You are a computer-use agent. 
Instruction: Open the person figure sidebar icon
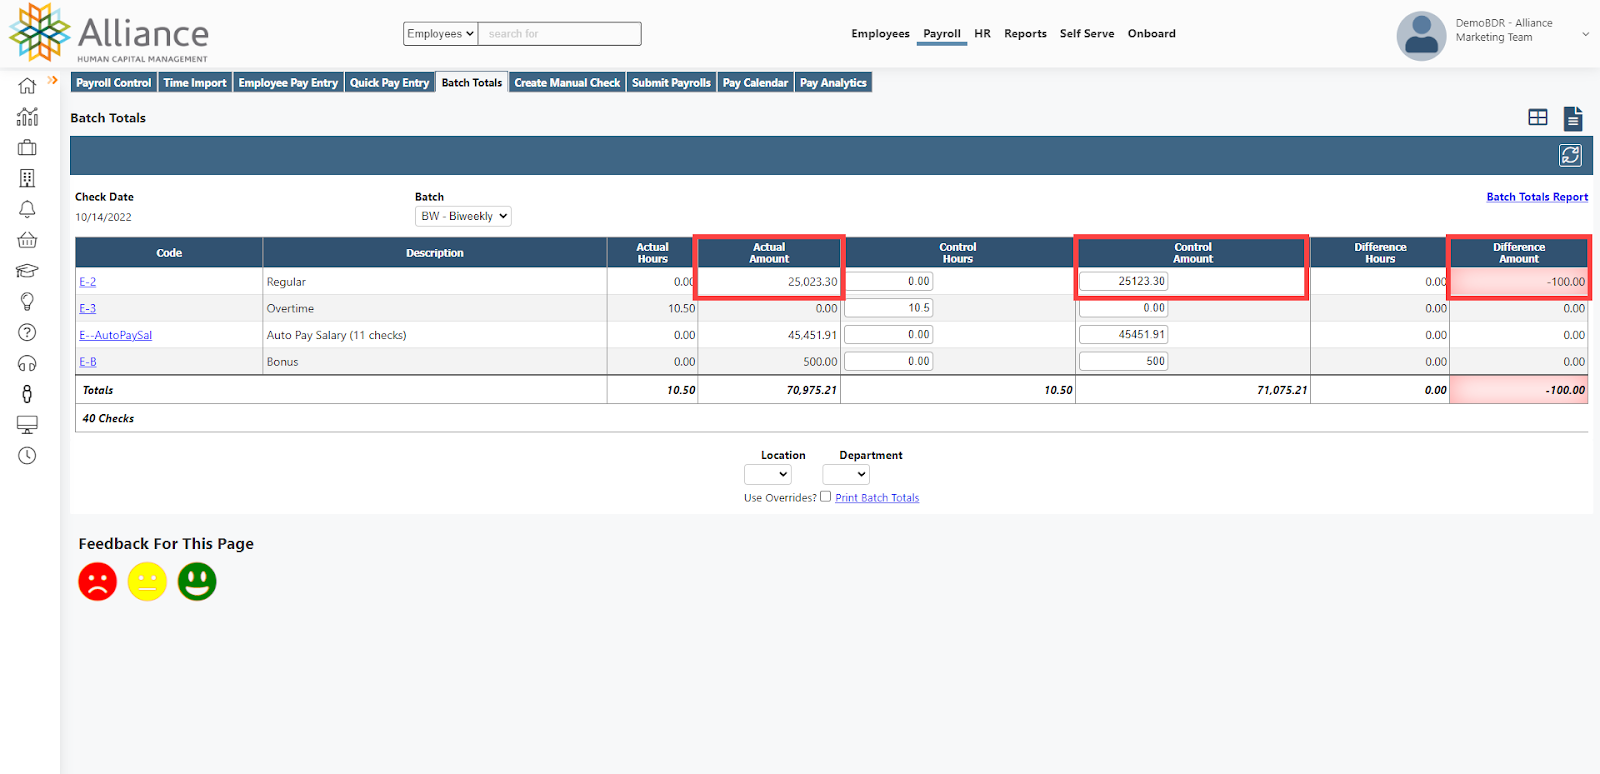(27, 394)
